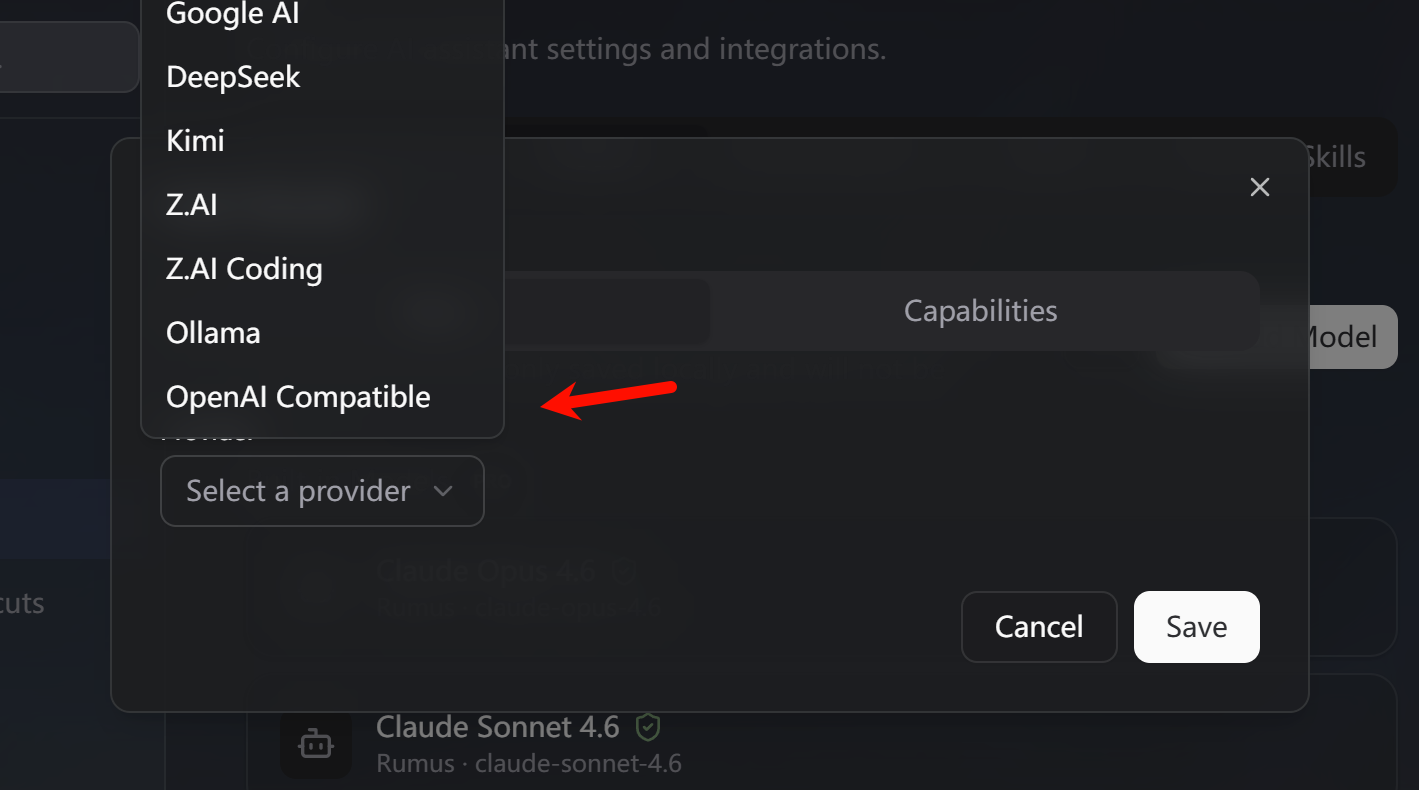Screen dimensions: 1419x790
Task: Pick Kimi from the provider list
Action: tap(196, 141)
